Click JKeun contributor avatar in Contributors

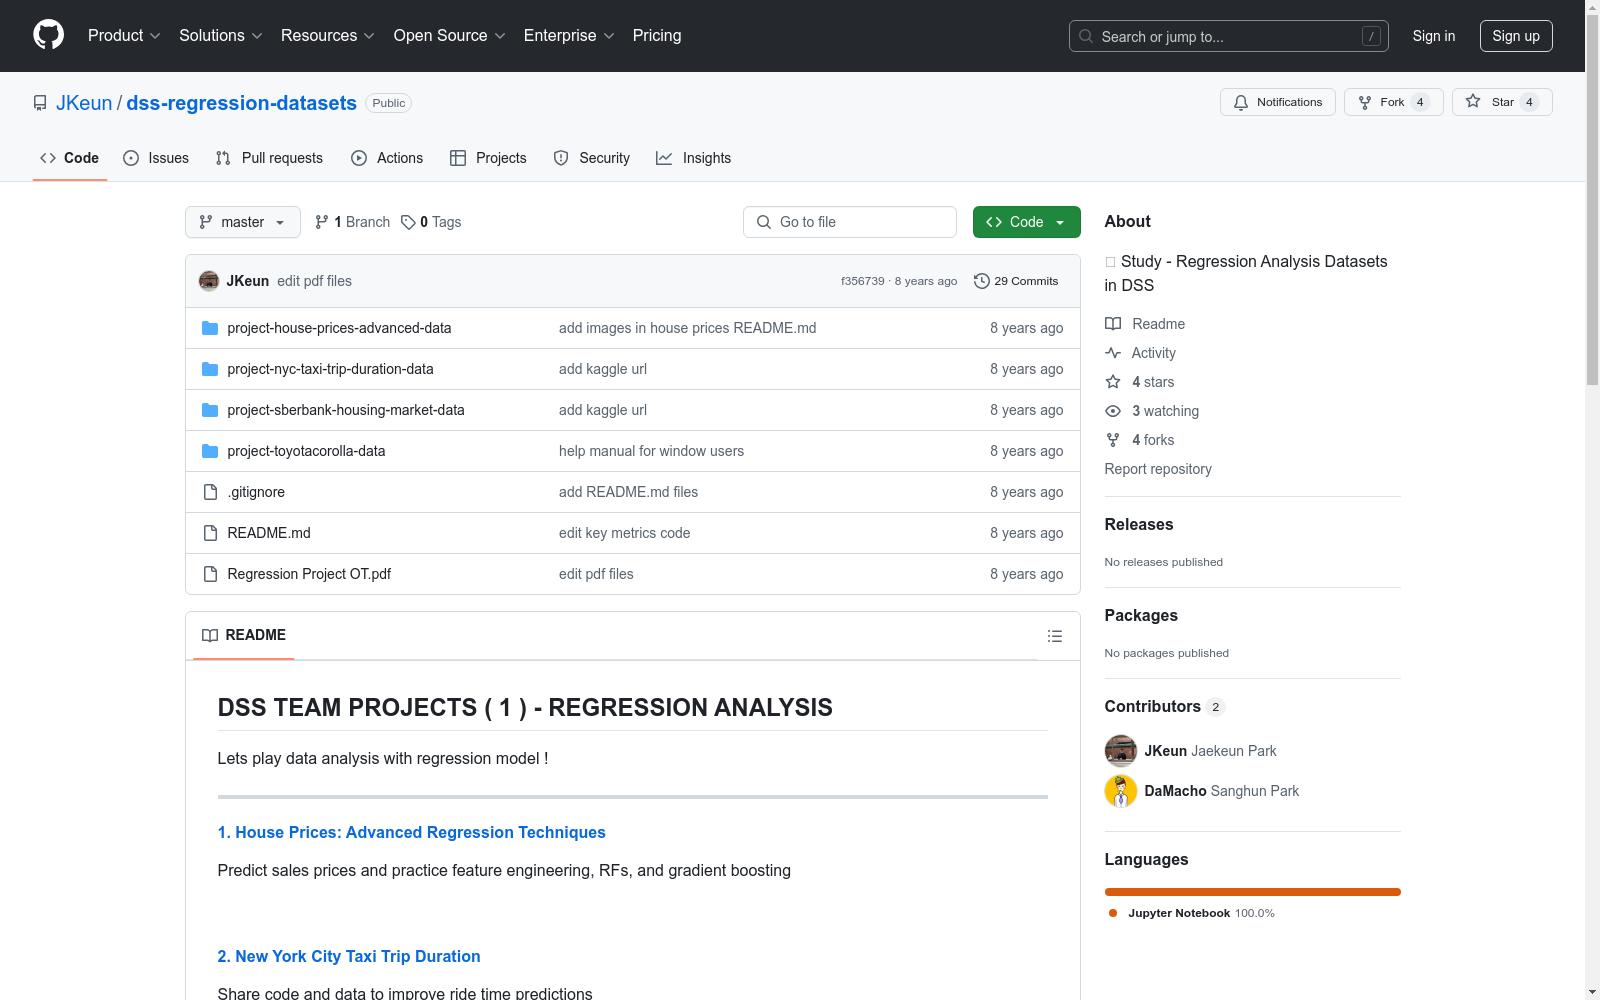point(1121,751)
